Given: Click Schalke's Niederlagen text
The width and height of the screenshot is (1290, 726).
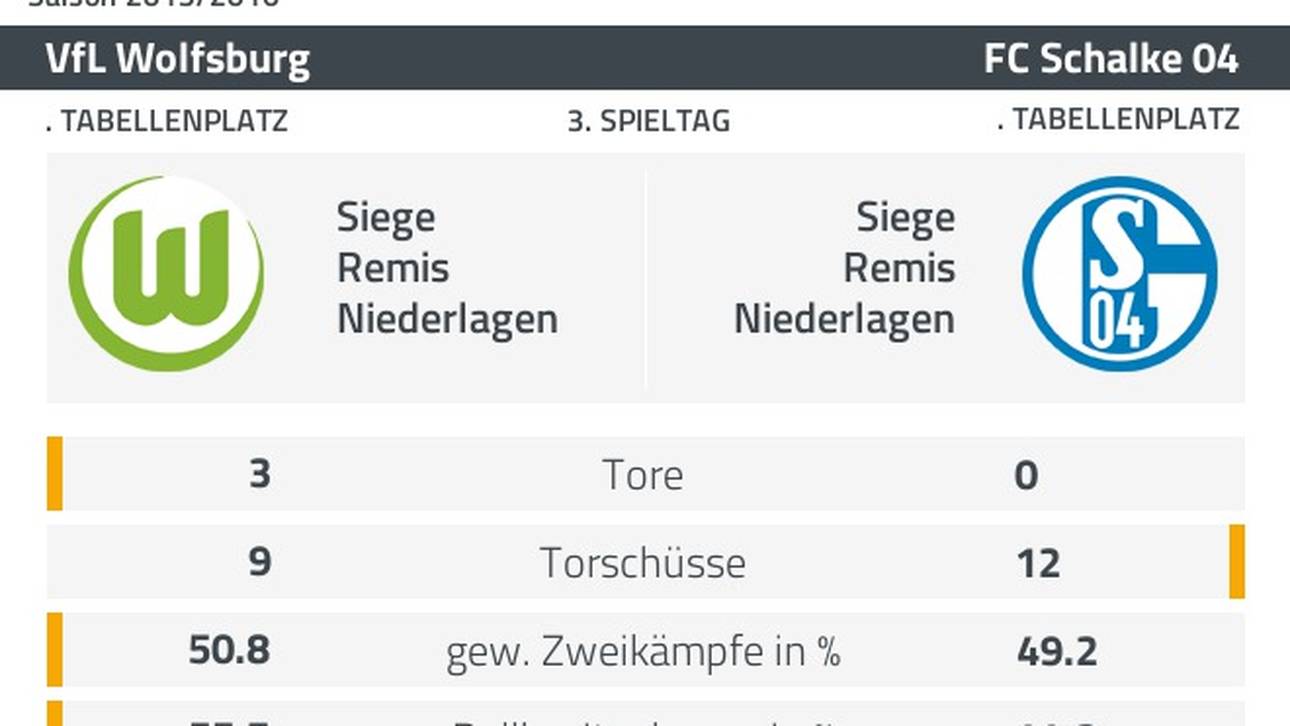Looking at the screenshot, I should 844,320.
